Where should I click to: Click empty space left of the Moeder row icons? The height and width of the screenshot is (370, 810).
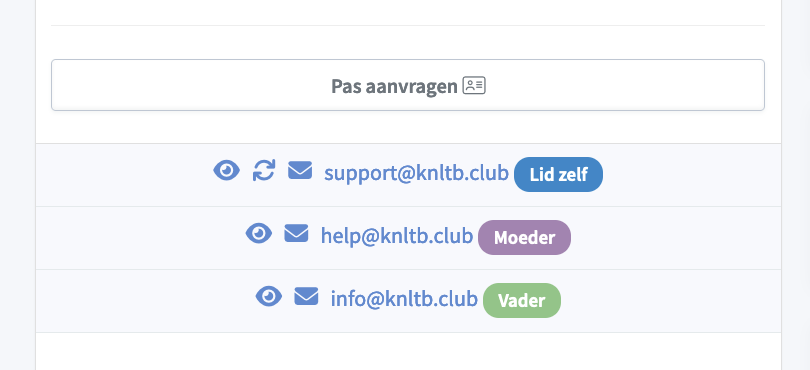[139, 238]
